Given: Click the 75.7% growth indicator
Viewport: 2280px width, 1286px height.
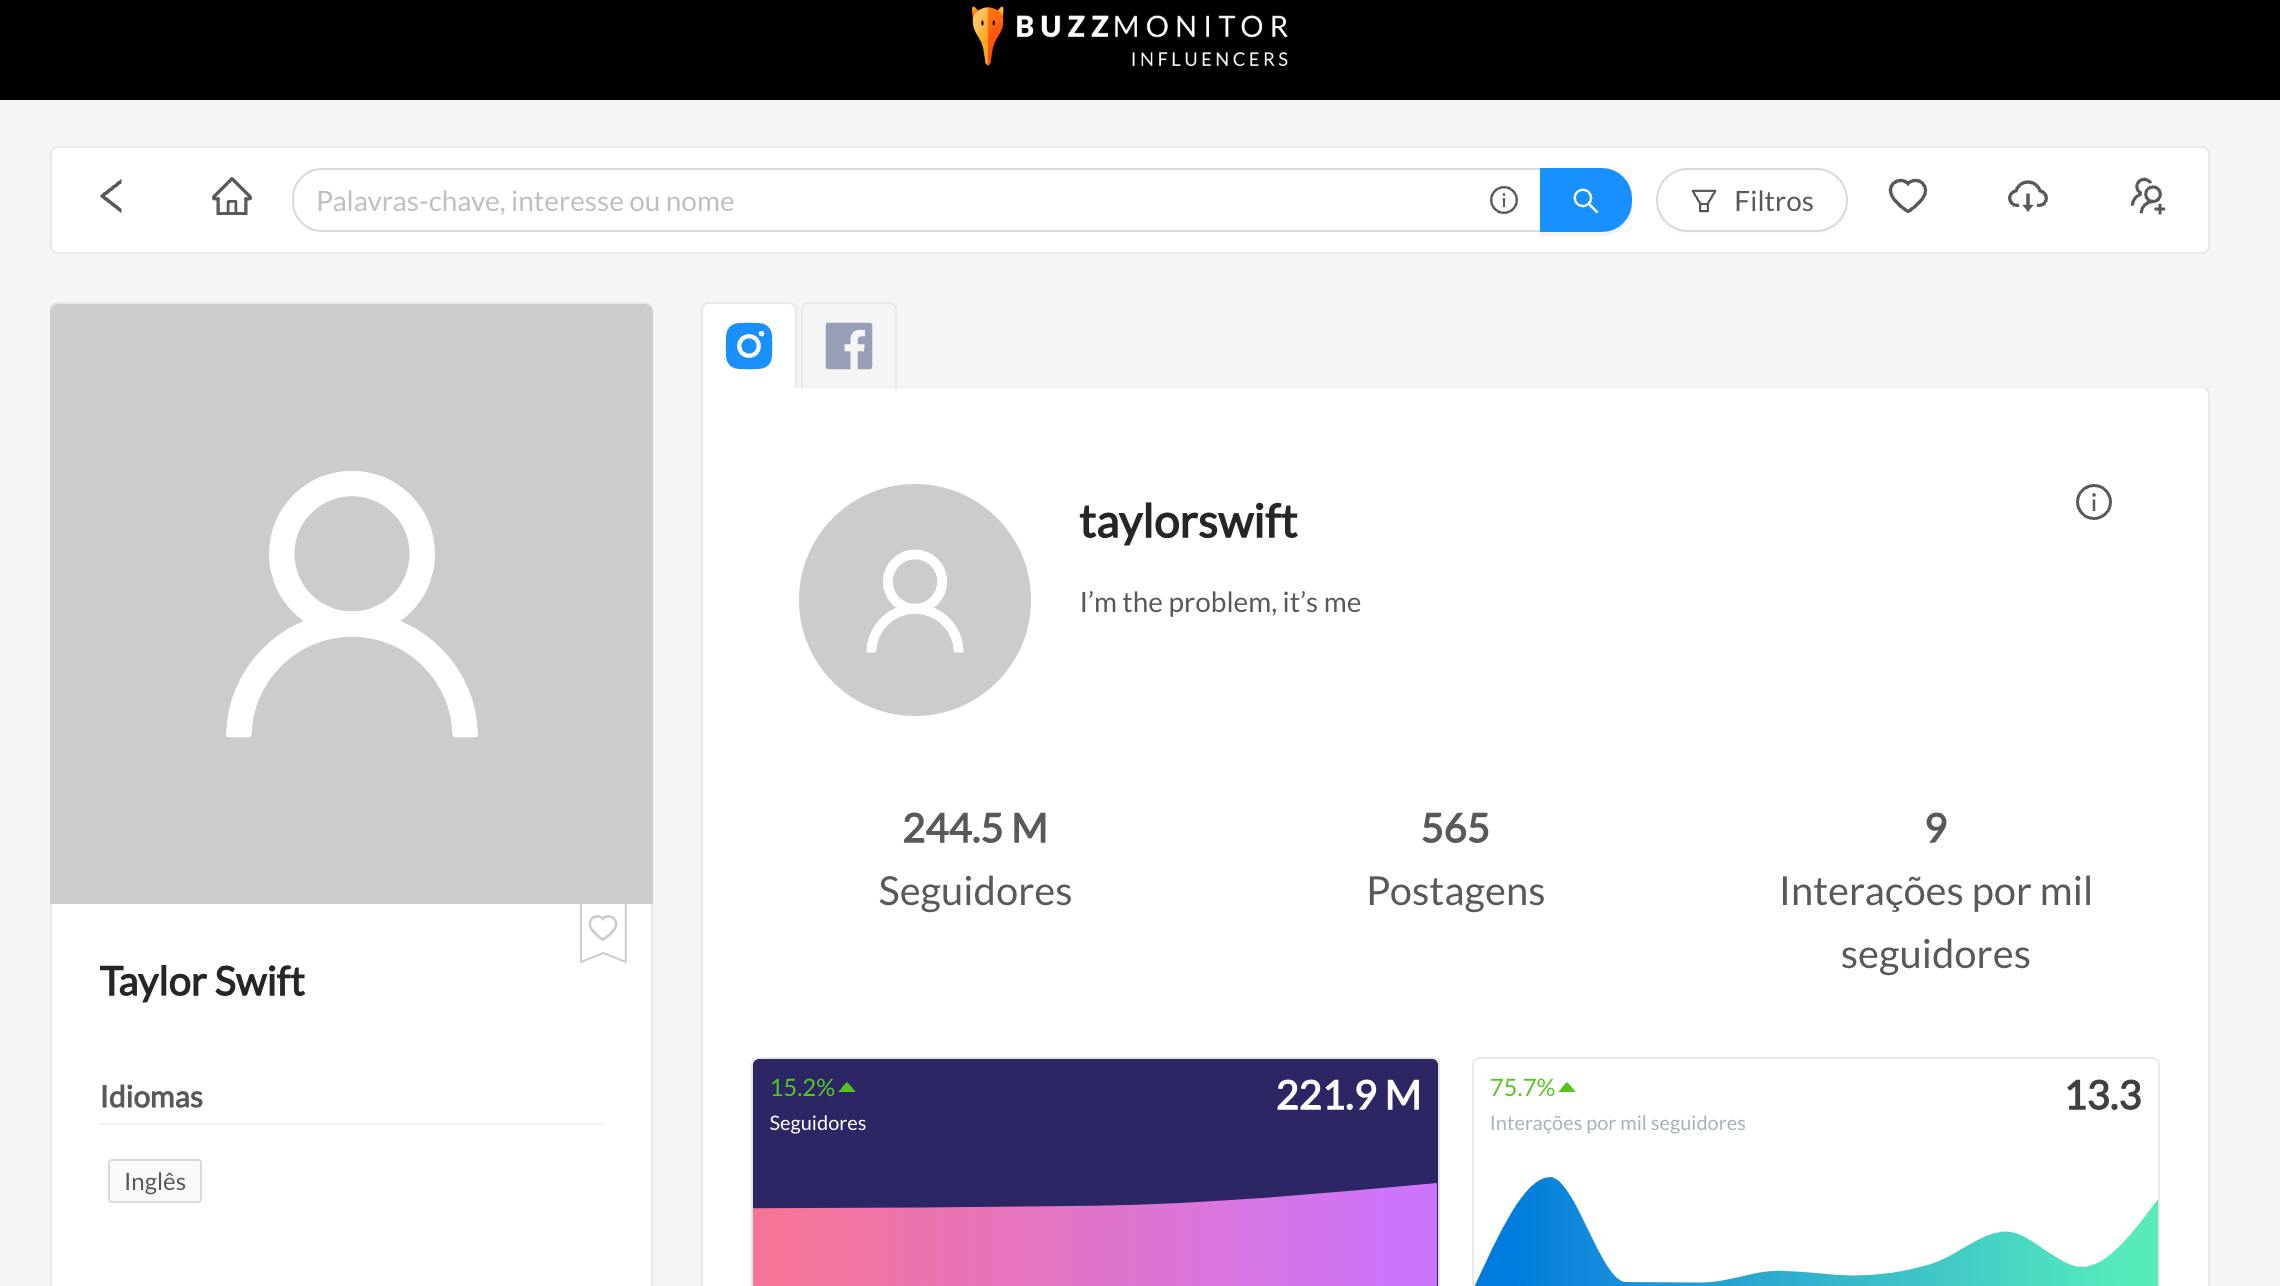Looking at the screenshot, I should click(1532, 1087).
